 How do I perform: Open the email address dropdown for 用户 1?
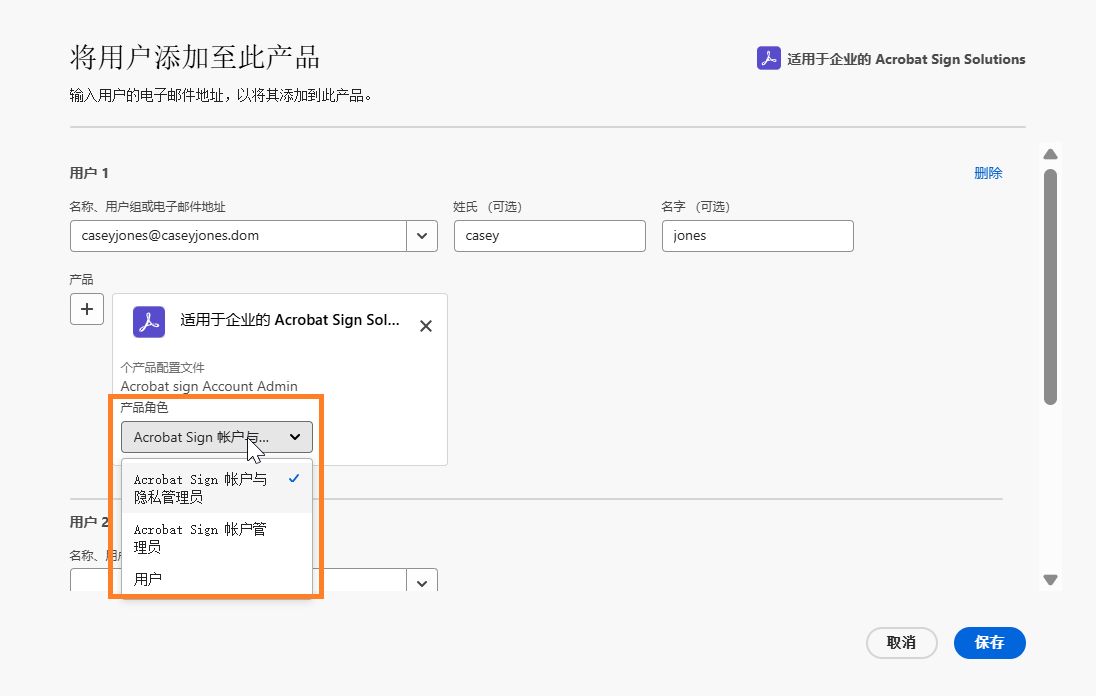pos(421,236)
